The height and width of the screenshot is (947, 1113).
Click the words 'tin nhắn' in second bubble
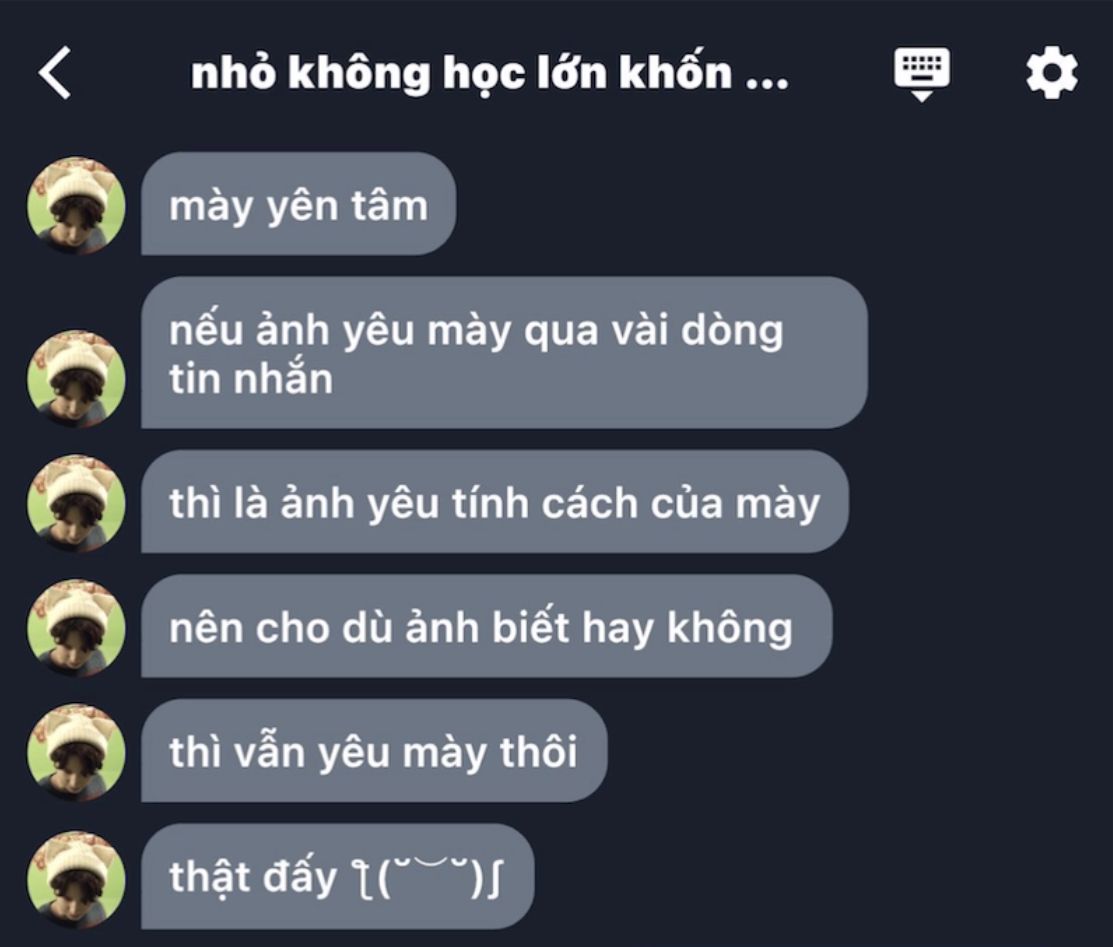coord(251,378)
